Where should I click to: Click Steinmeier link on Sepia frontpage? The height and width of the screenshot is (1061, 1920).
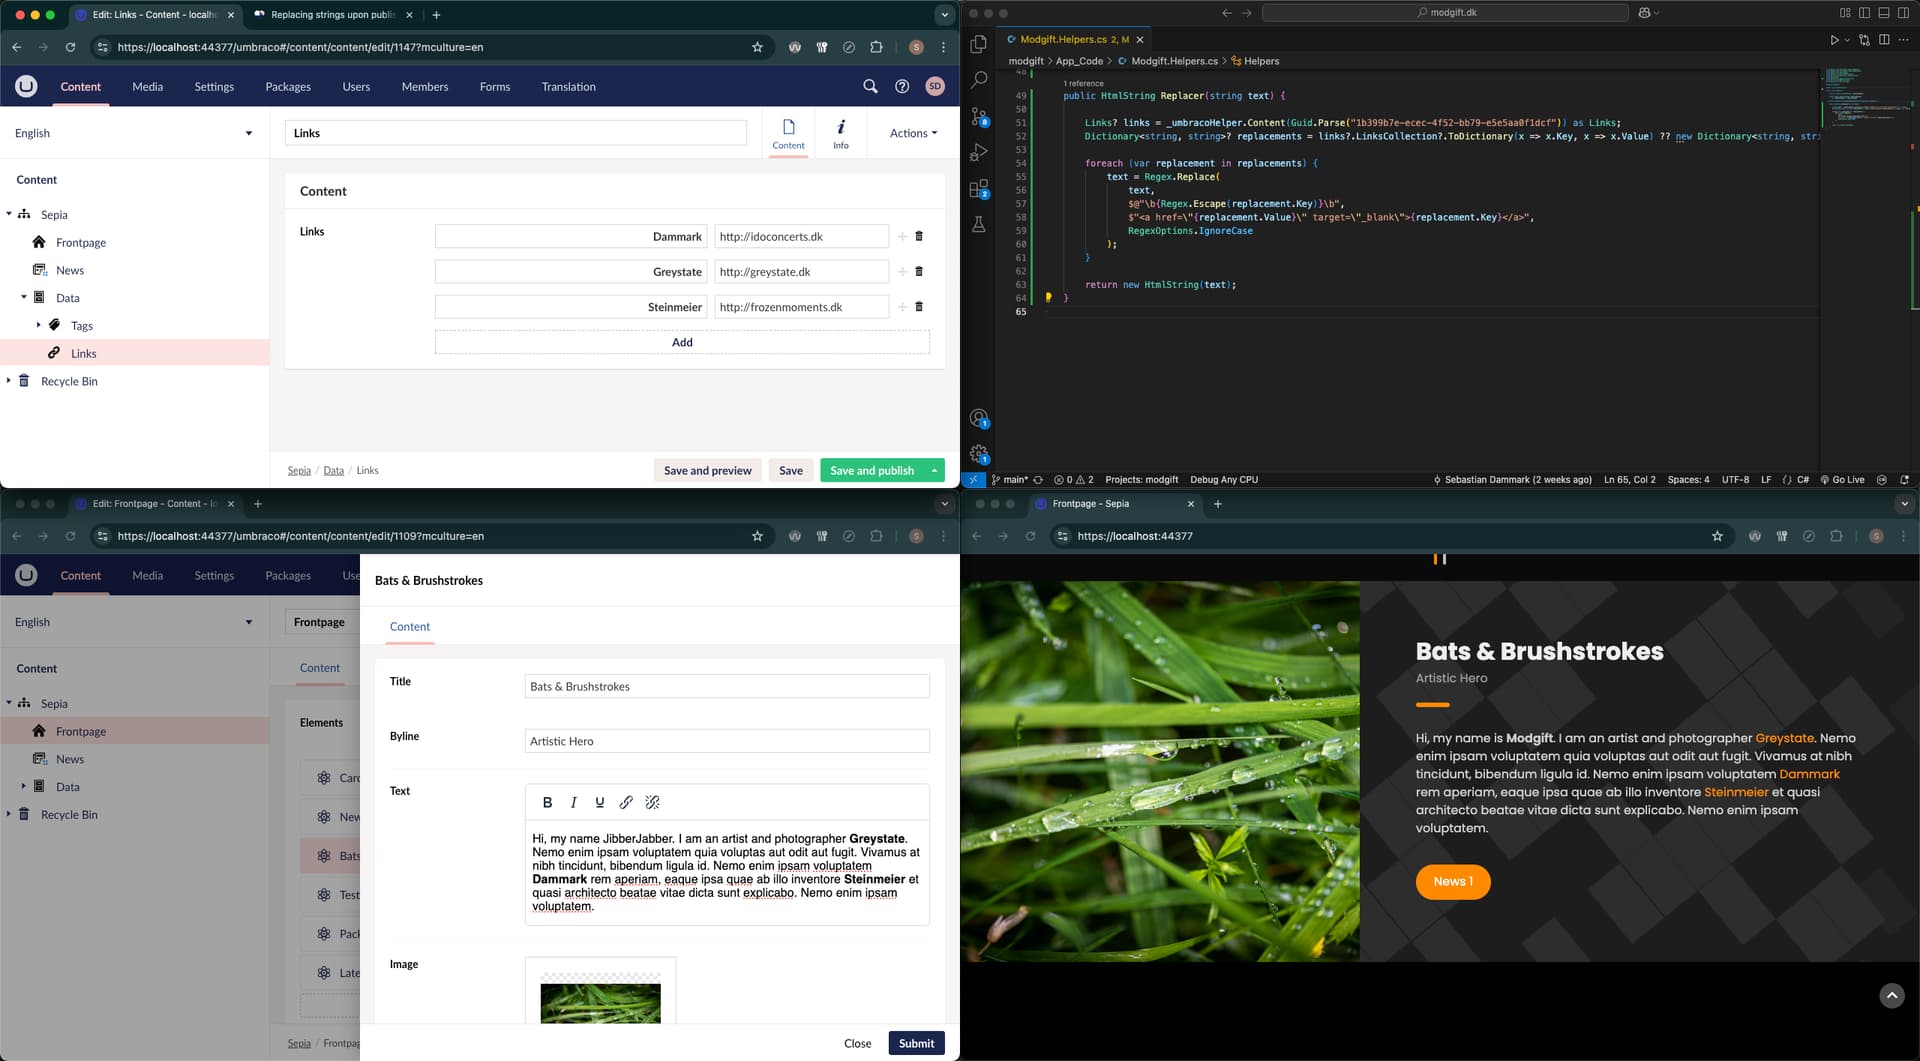[1736, 792]
